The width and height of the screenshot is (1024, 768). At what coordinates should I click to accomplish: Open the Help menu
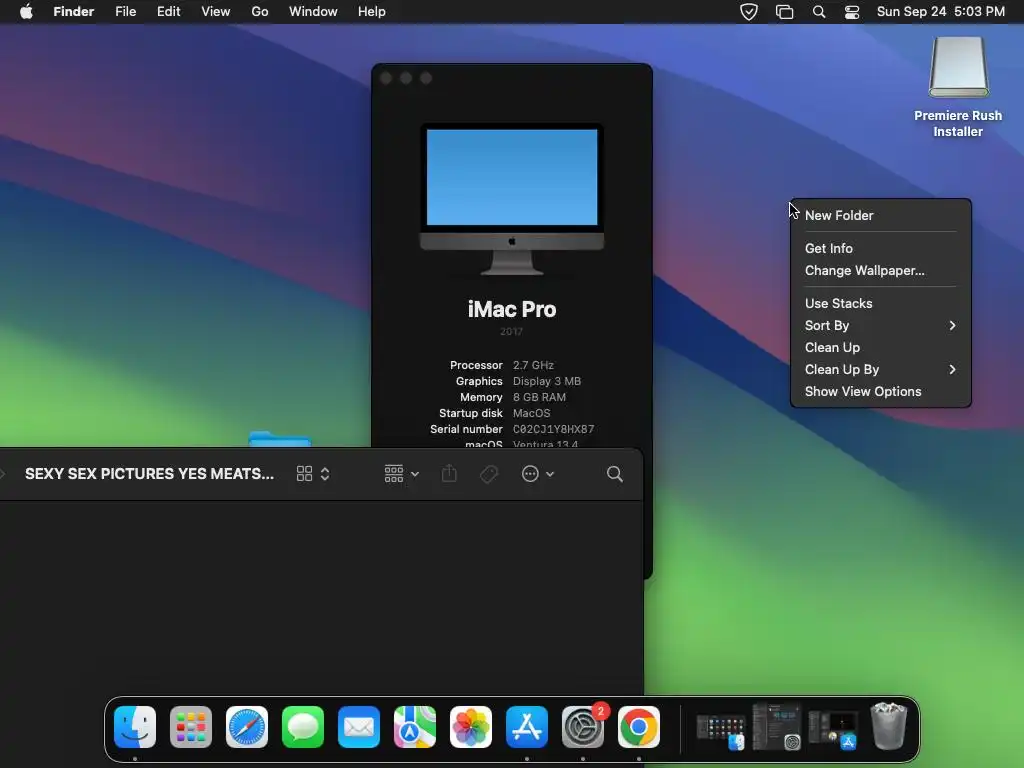click(372, 12)
